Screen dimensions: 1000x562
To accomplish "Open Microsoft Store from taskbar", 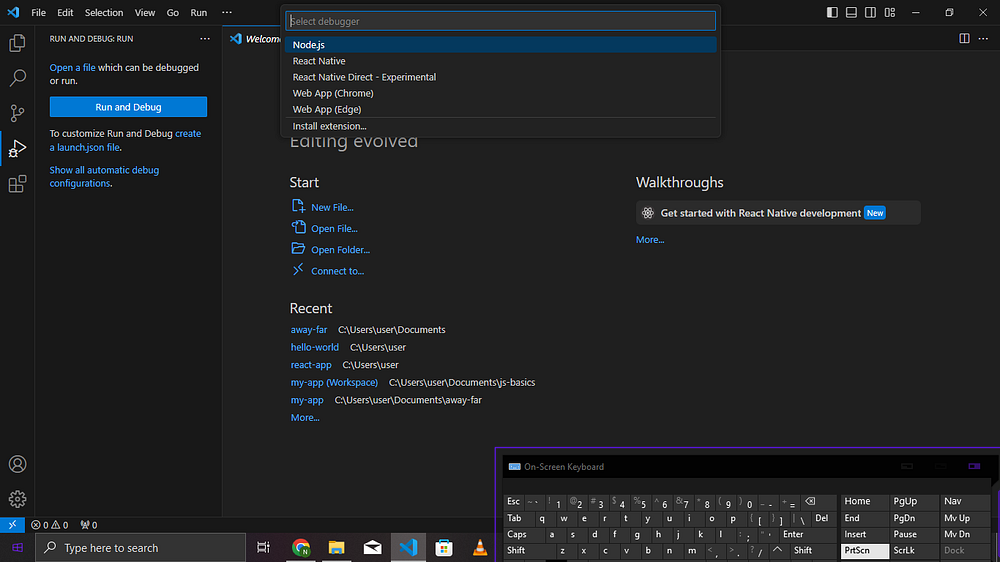I will (x=444, y=547).
